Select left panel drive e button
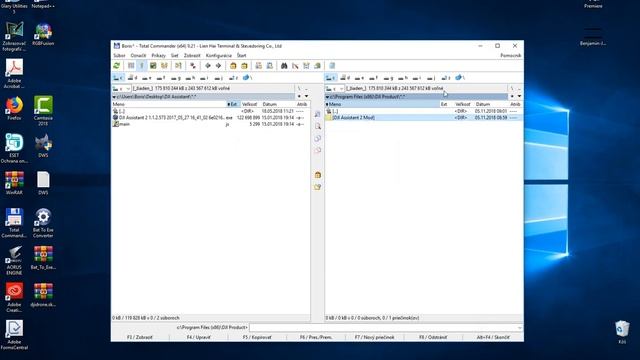Screen dimensions: 640x360 (x=147, y=78)
